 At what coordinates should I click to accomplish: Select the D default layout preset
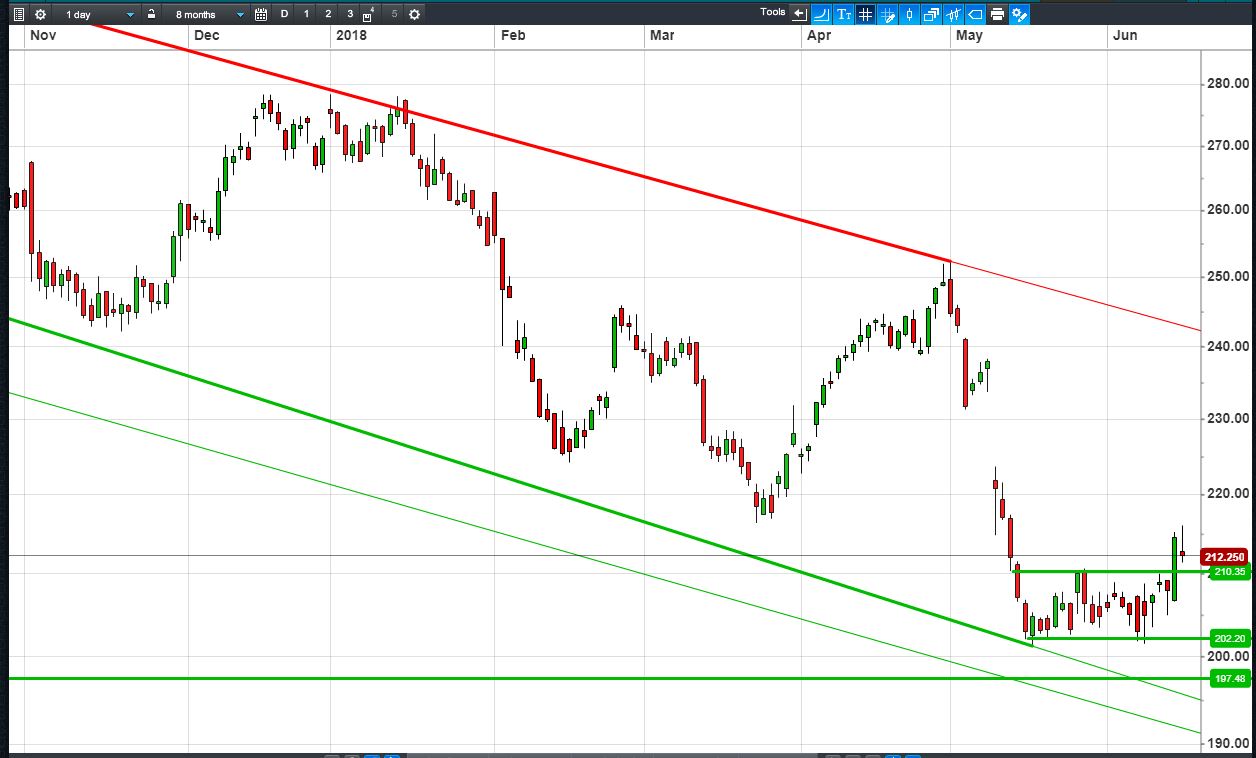[x=284, y=14]
